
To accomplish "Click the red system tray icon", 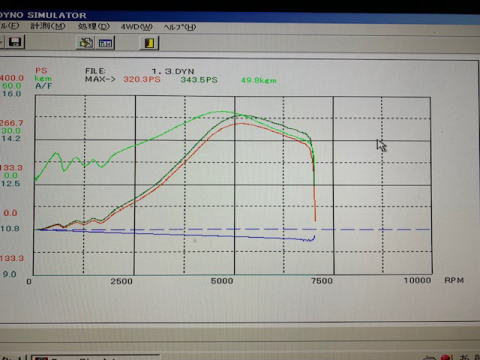I will 446,357.
